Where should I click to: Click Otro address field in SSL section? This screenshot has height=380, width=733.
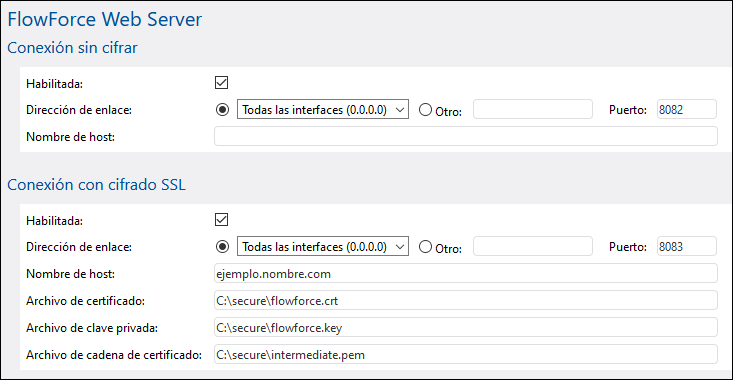(532, 246)
